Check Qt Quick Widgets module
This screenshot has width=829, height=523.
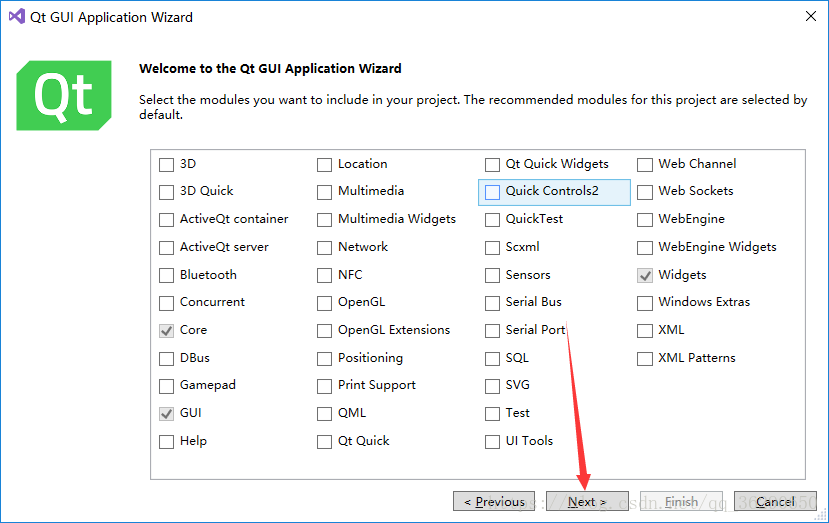(x=492, y=165)
